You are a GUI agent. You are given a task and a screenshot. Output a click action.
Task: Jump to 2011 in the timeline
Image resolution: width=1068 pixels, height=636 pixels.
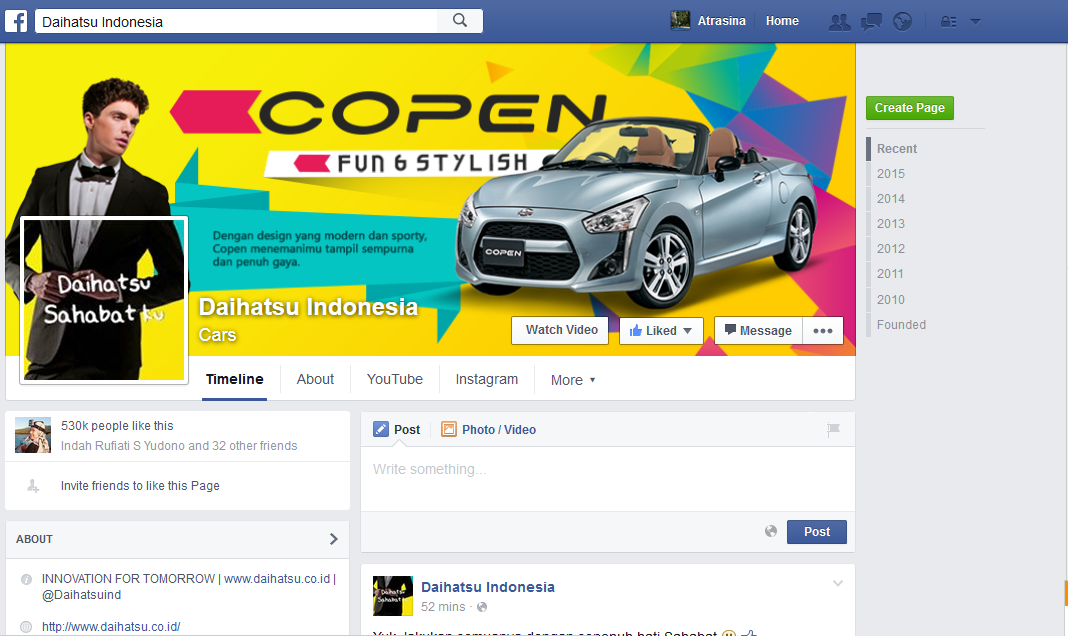tap(890, 274)
